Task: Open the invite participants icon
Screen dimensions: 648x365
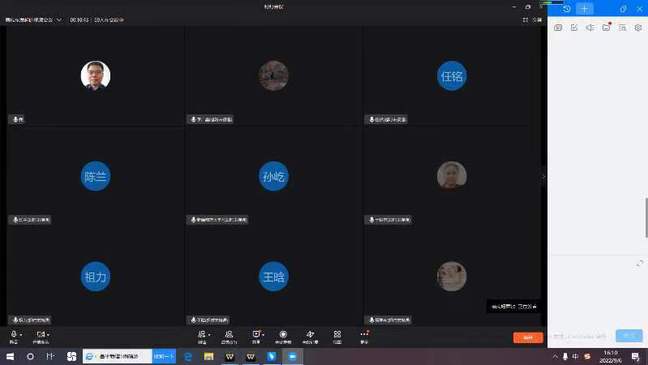Action: pos(202,336)
